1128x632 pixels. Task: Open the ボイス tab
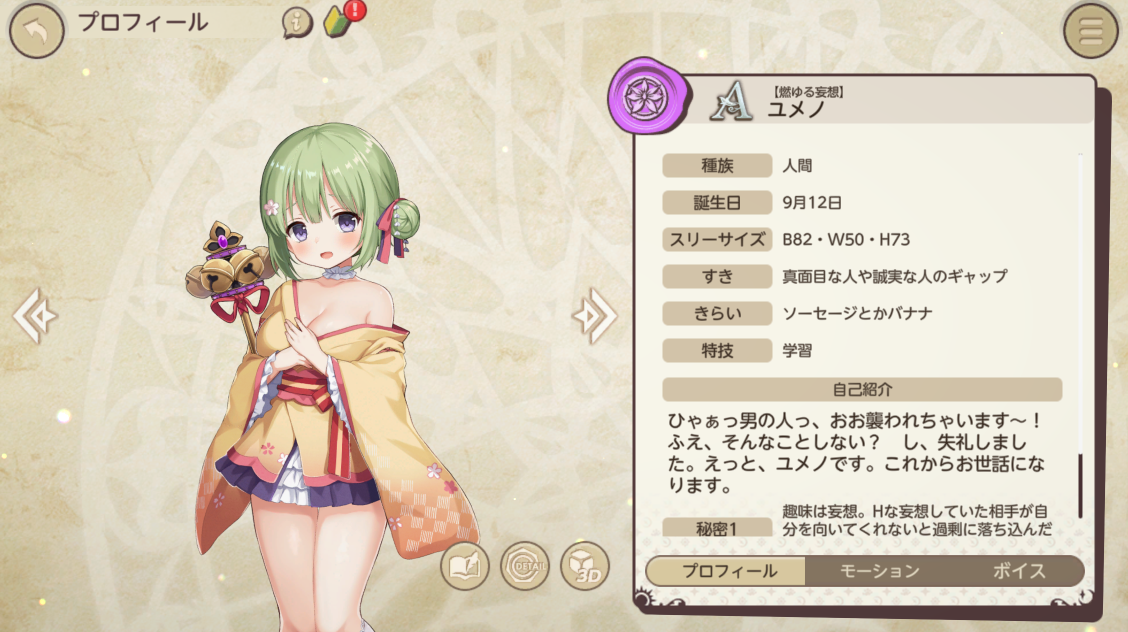point(1018,571)
